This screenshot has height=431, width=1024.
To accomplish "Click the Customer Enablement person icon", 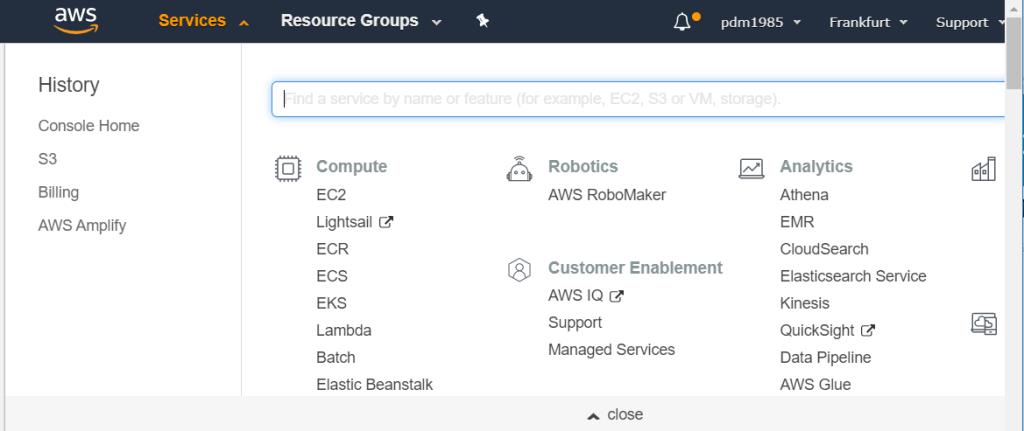I will click(x=519, y=270).
